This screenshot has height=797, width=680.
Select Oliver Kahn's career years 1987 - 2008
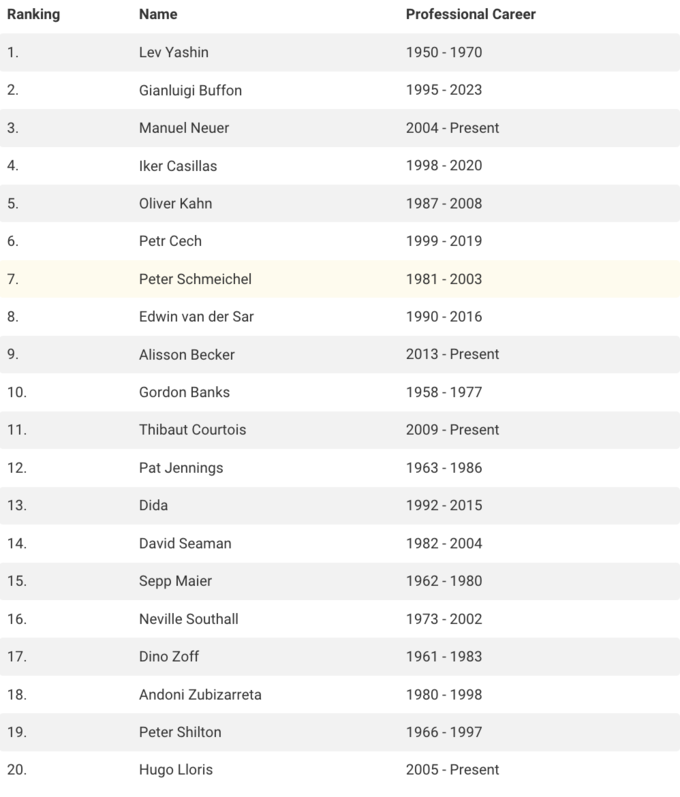(444, 203)
